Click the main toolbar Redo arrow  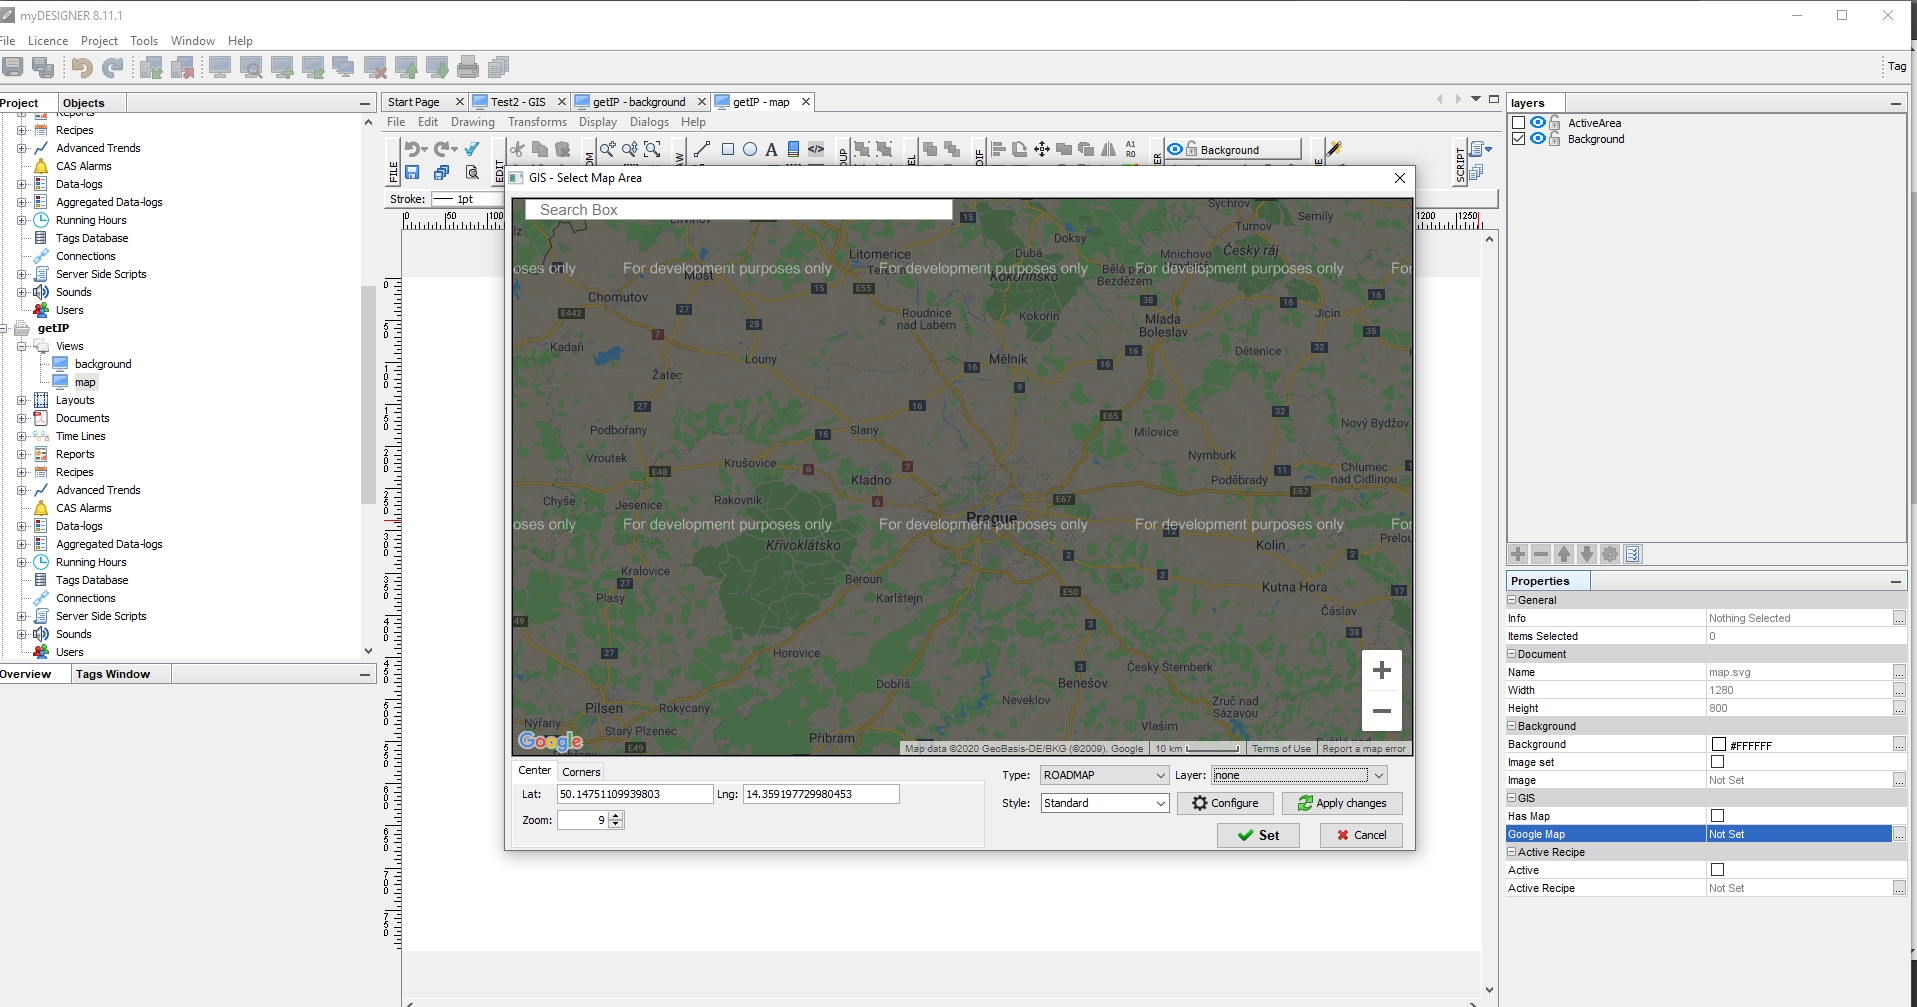point(113,67)
